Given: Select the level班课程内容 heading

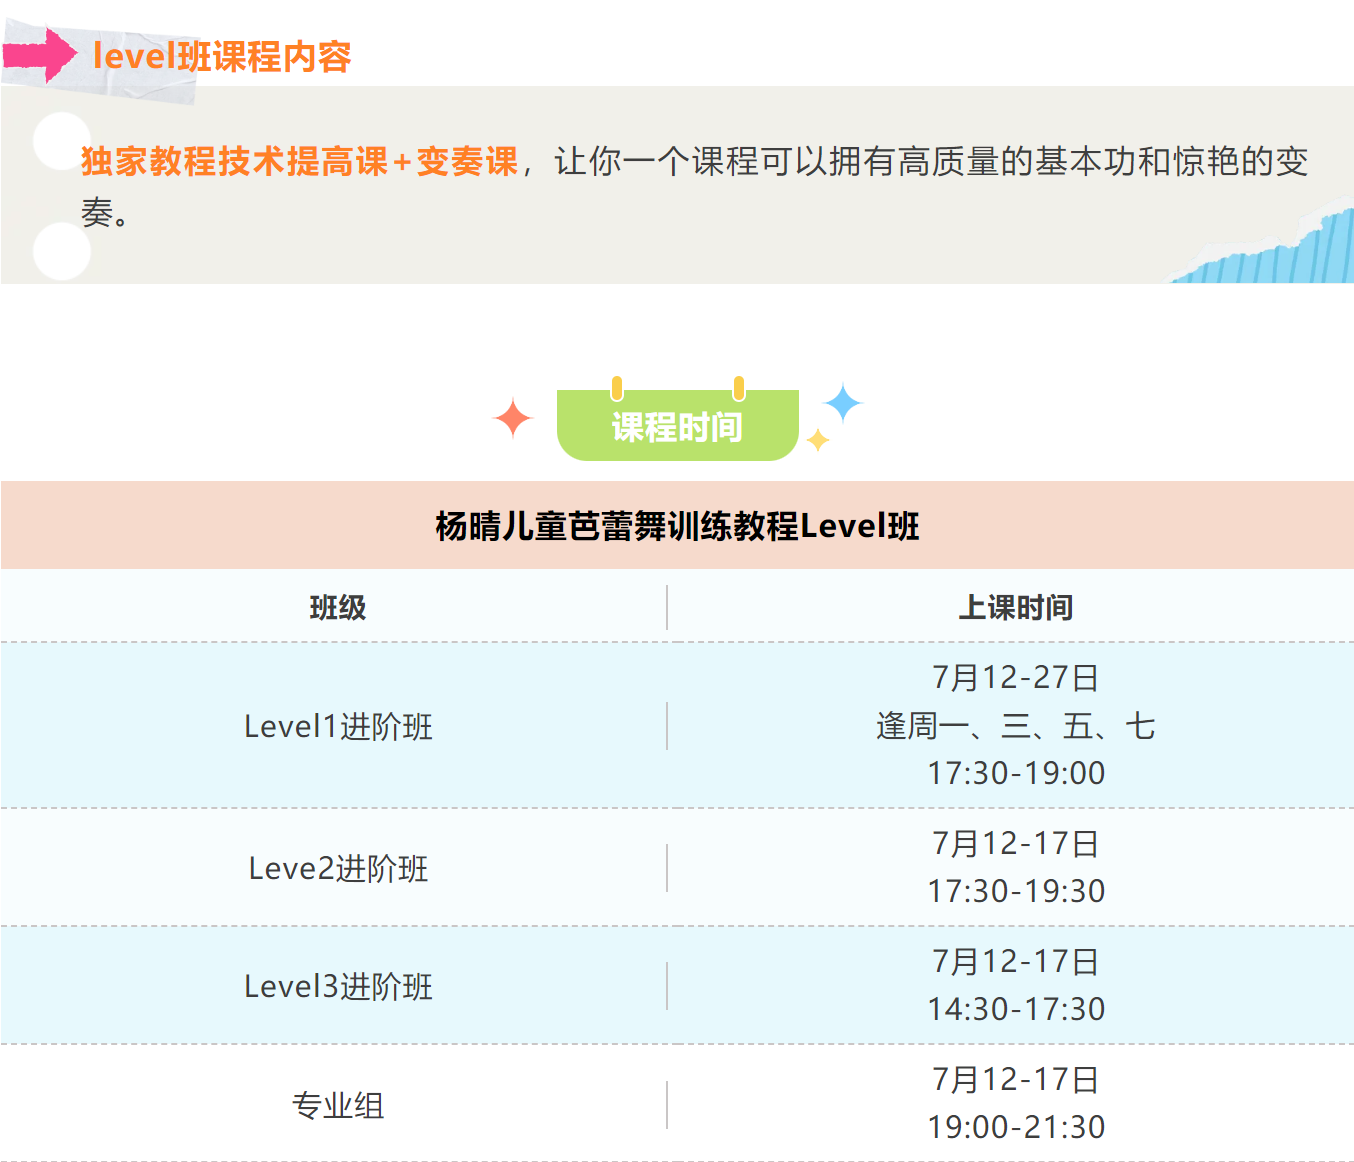Looking at the screenshot, I should tap(222, 56).
